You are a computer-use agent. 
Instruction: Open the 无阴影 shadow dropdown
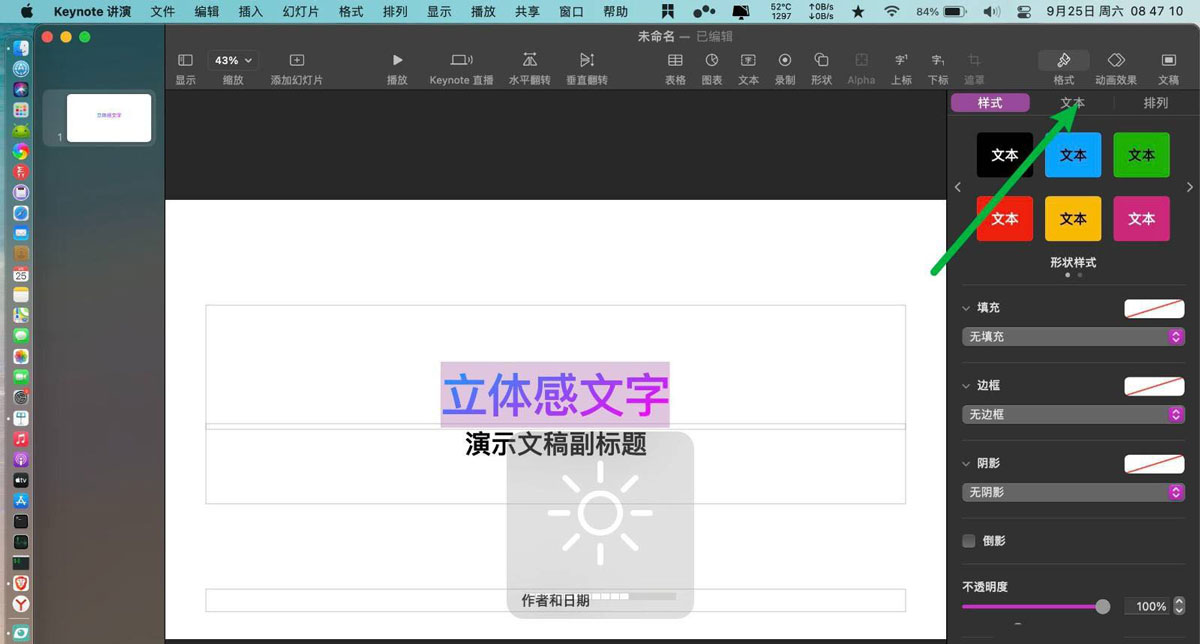(1073, 493)
